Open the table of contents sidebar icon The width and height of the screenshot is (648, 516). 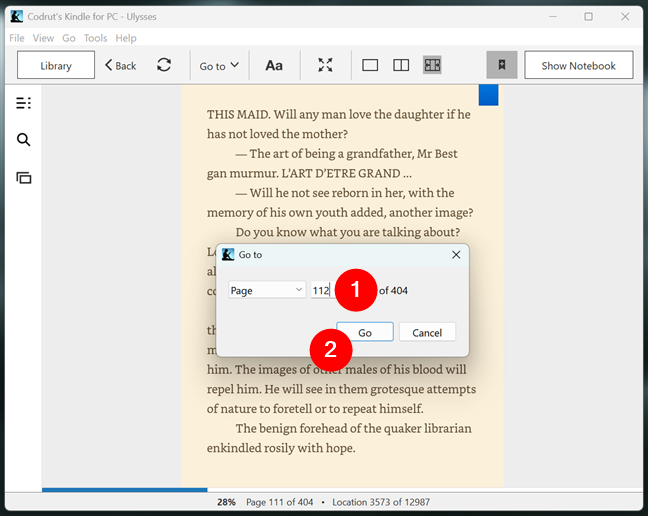click(x=23, y=103)
